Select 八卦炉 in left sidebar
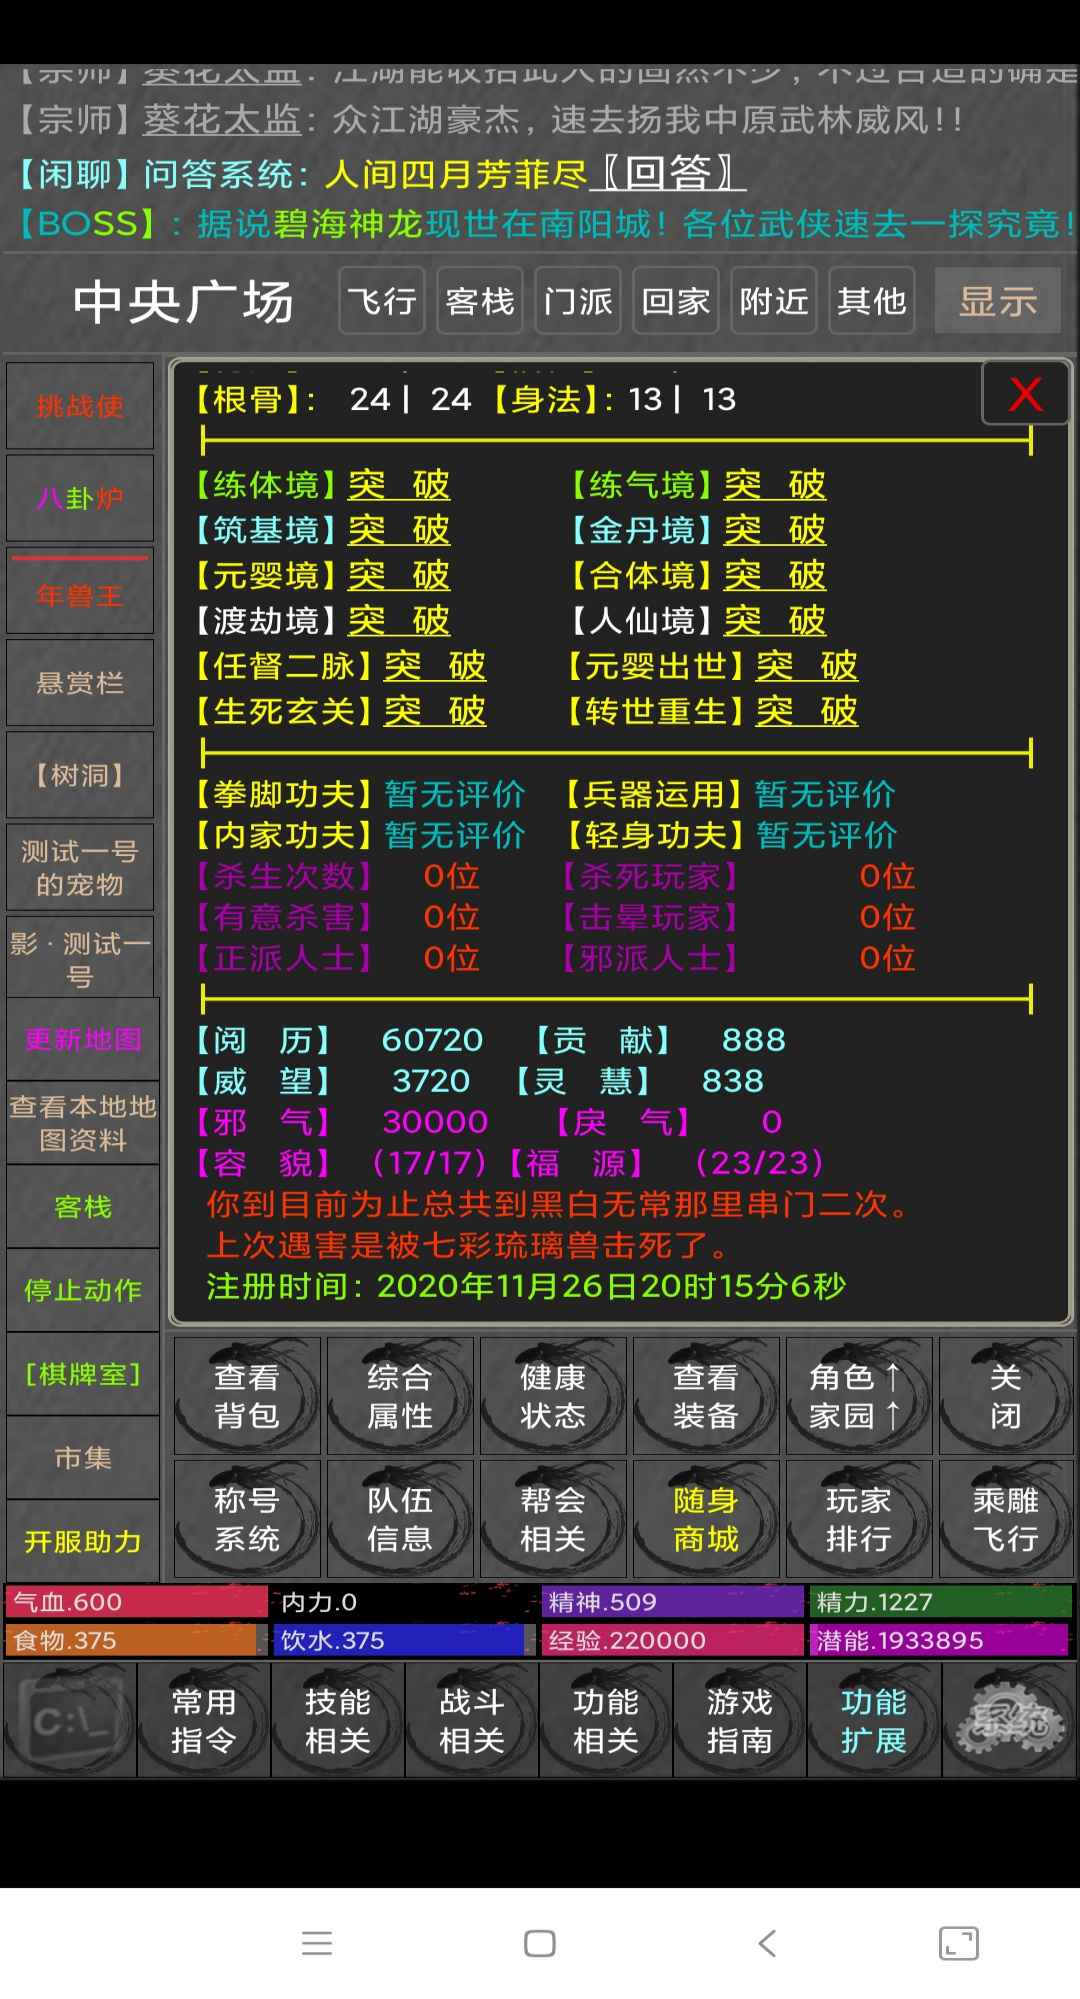Screen dimensions: 1080x1999 point(80,498)
